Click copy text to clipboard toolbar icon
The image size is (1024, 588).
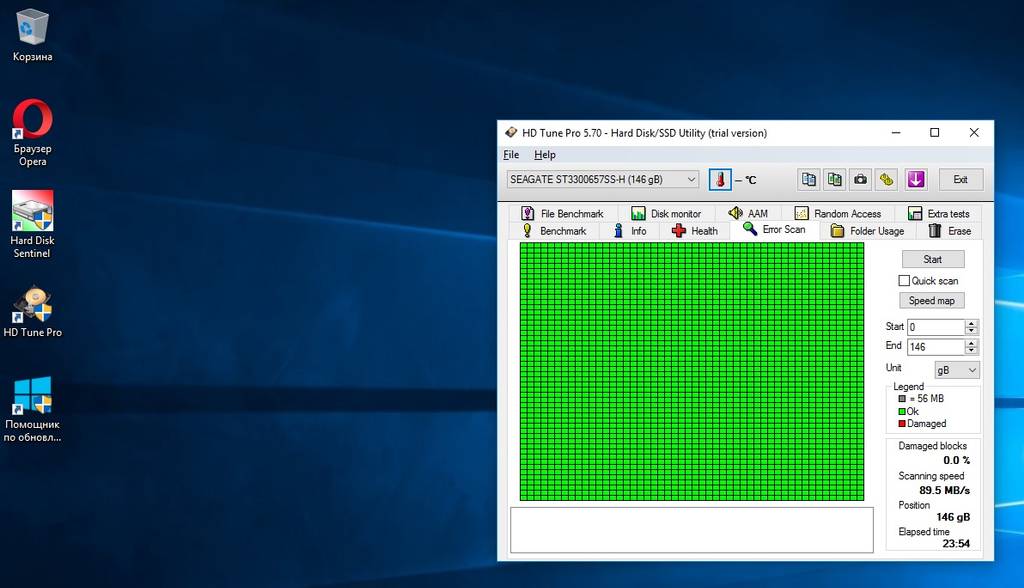[808, 180]
